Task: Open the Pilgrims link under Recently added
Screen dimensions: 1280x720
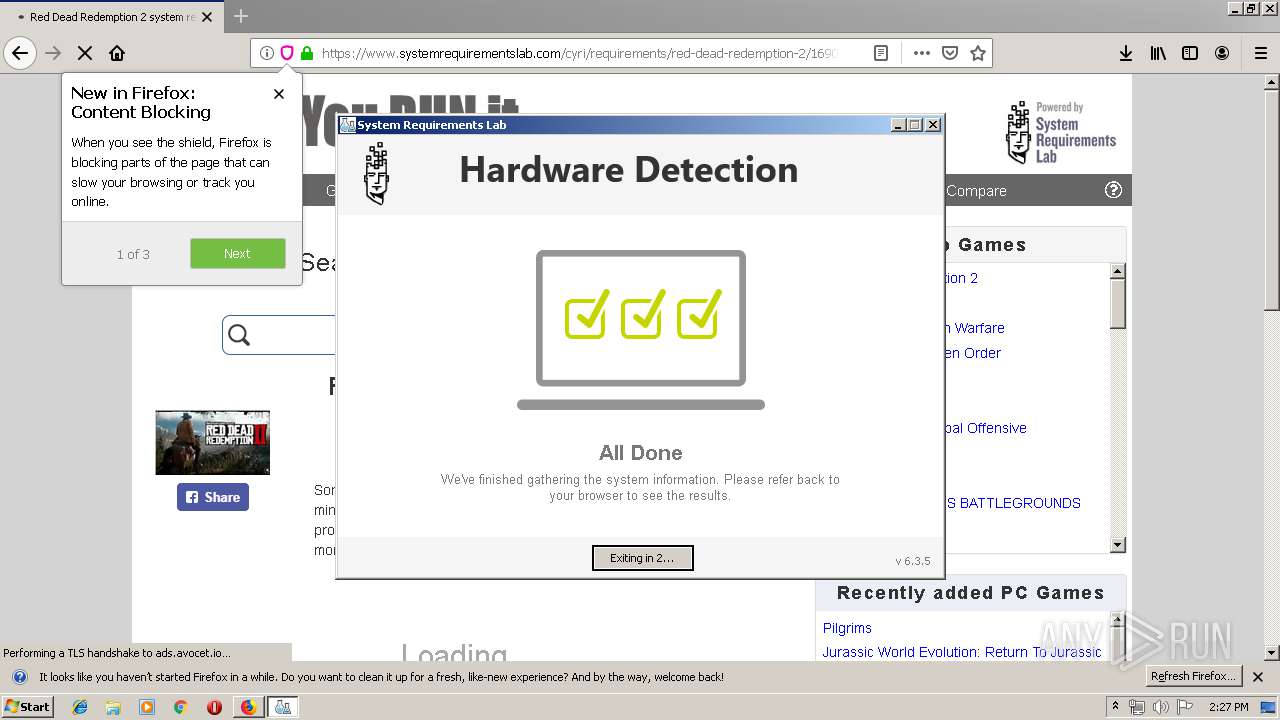Action: (x=847, y=628)
